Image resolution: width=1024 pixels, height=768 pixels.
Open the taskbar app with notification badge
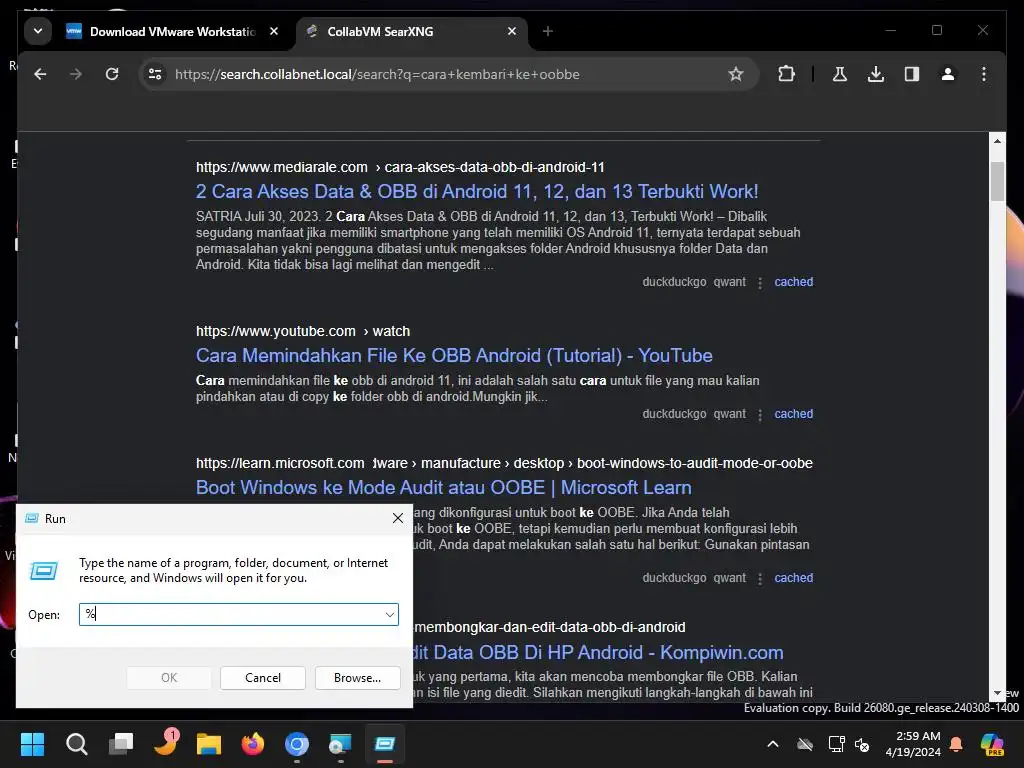[165, 743]
